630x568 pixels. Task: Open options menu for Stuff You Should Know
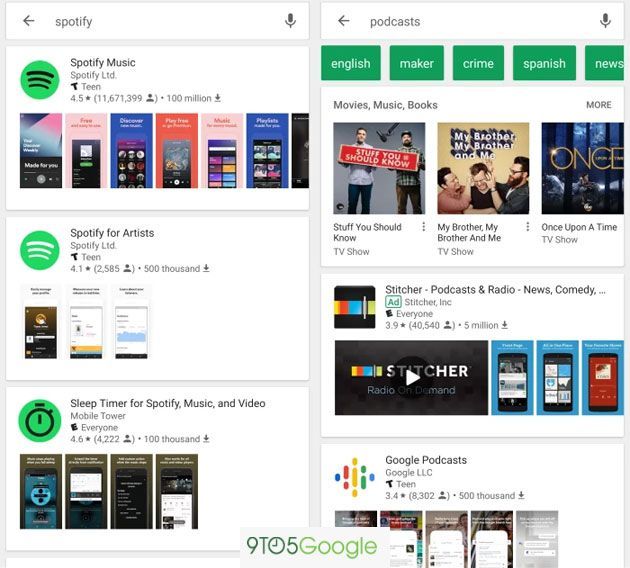(424, 227)
